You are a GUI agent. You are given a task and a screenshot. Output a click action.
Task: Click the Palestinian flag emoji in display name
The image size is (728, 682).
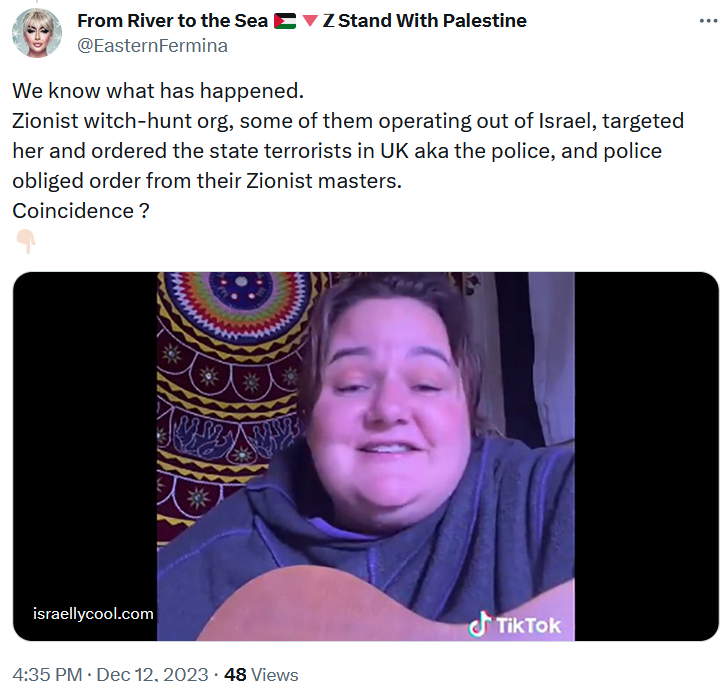point(285,21)
